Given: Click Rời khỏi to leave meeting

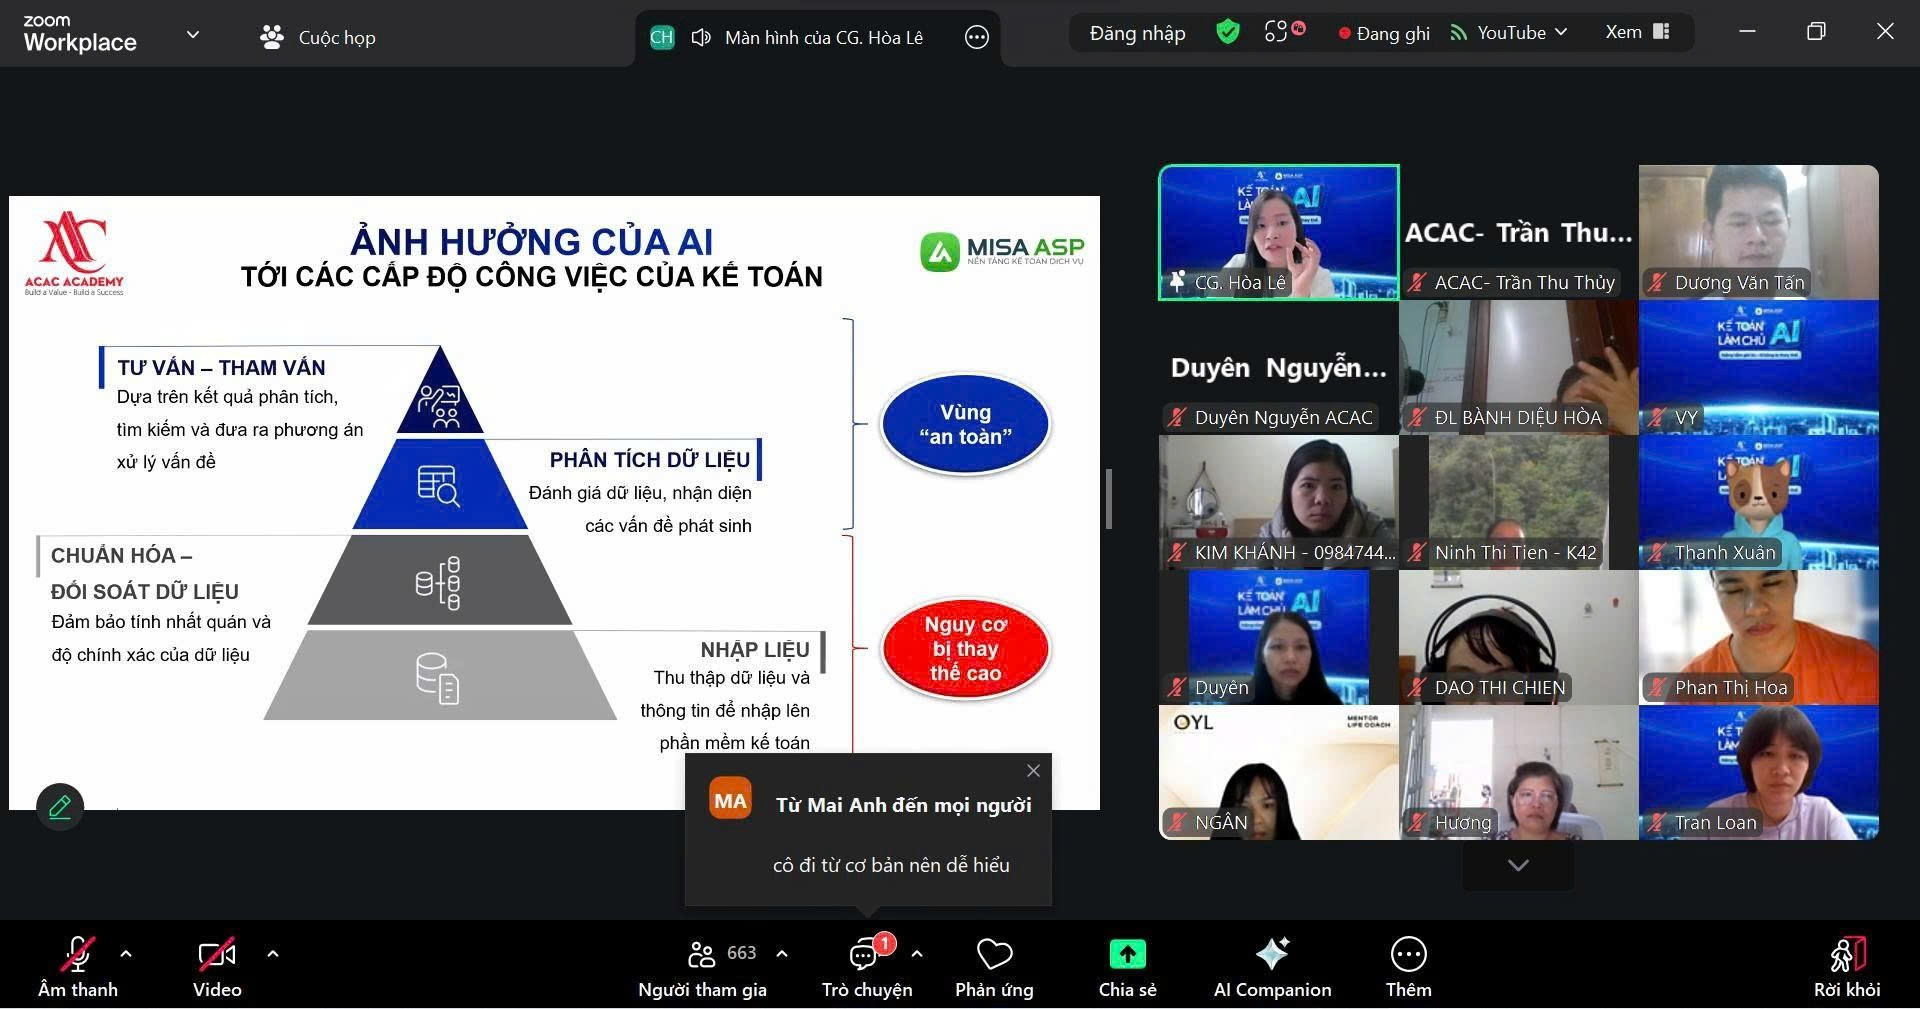Looking at the screenshot, I should 1847,966.
